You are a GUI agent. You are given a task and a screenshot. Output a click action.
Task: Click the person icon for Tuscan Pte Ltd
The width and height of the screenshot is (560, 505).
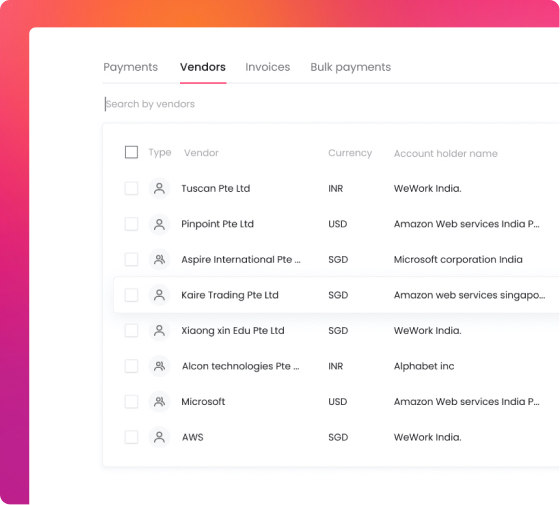pos(159,188)
